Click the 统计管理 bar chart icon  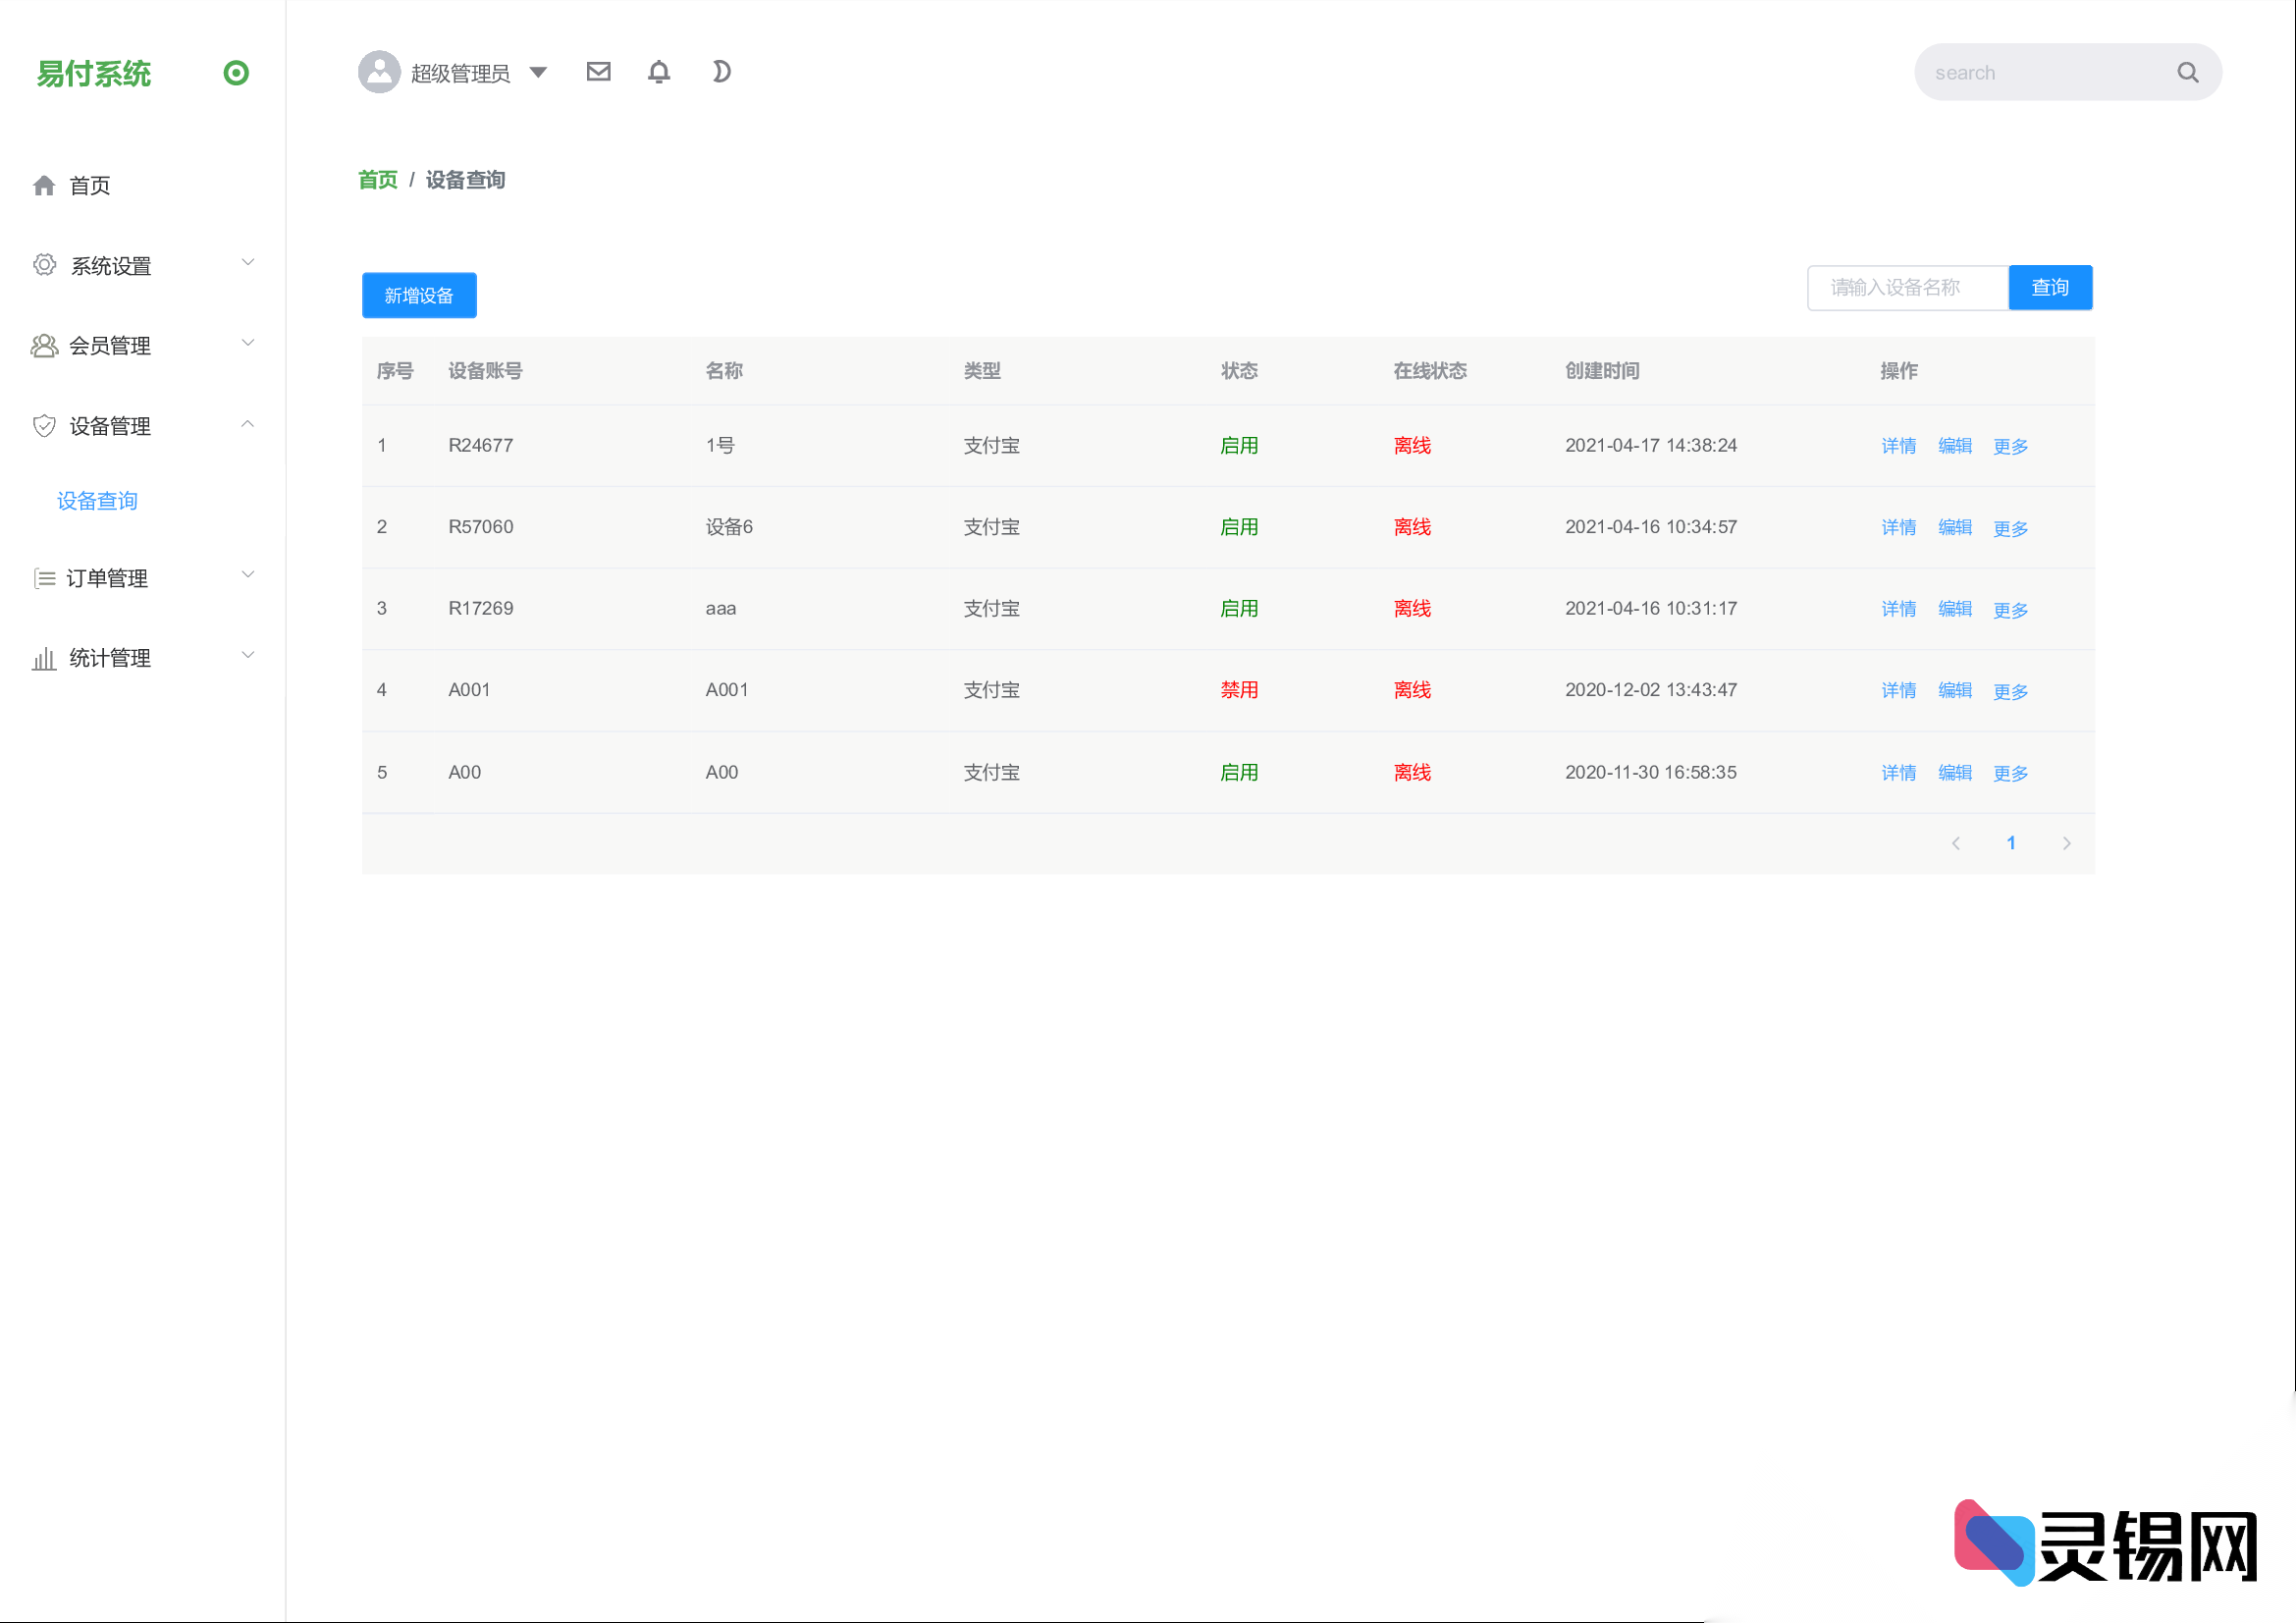[44, 658]
